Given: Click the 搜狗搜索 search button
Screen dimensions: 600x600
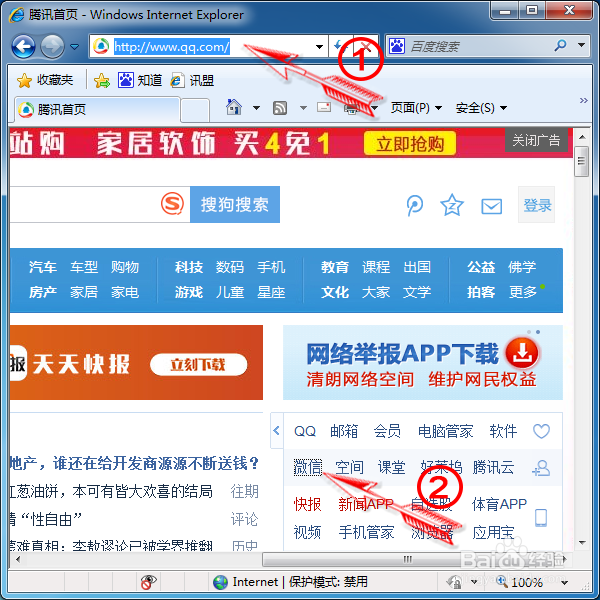Looking at the screenshot, I should (x=235, y=204).
